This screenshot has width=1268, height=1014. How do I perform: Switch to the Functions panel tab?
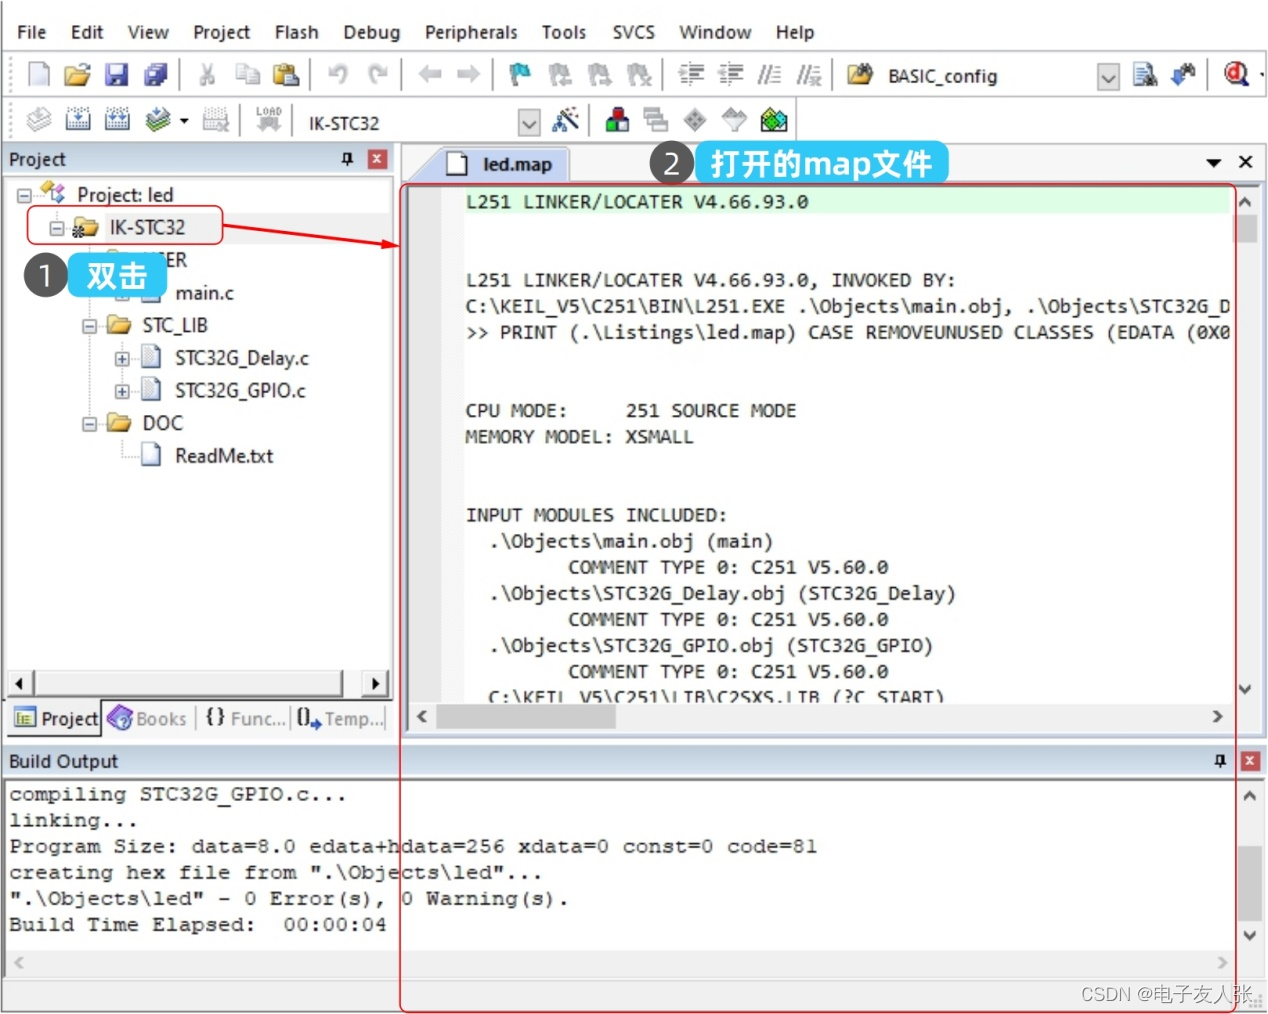tap(246, 718)
